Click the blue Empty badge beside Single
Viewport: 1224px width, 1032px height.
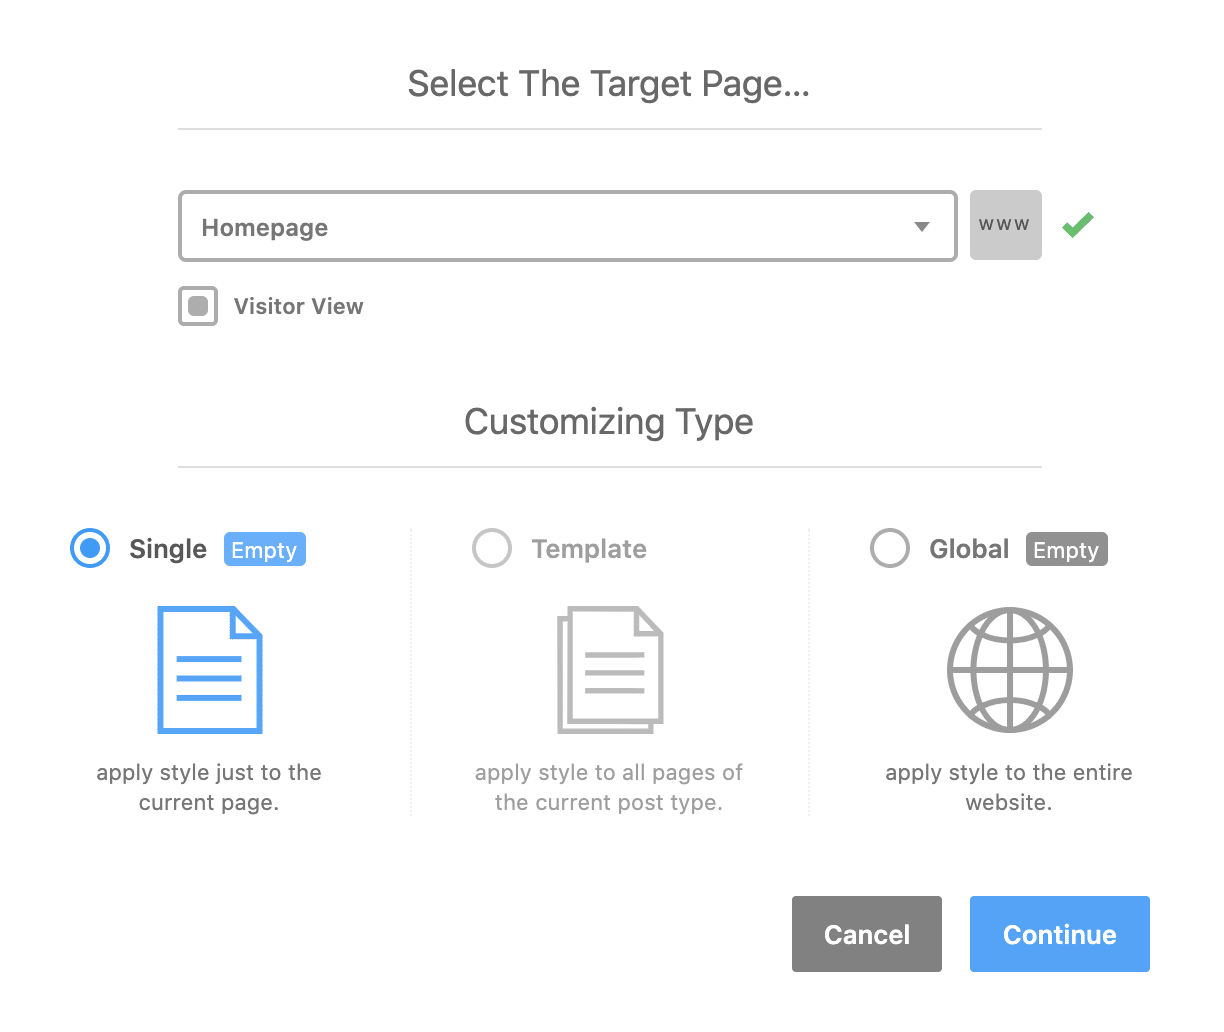(264, 549)
